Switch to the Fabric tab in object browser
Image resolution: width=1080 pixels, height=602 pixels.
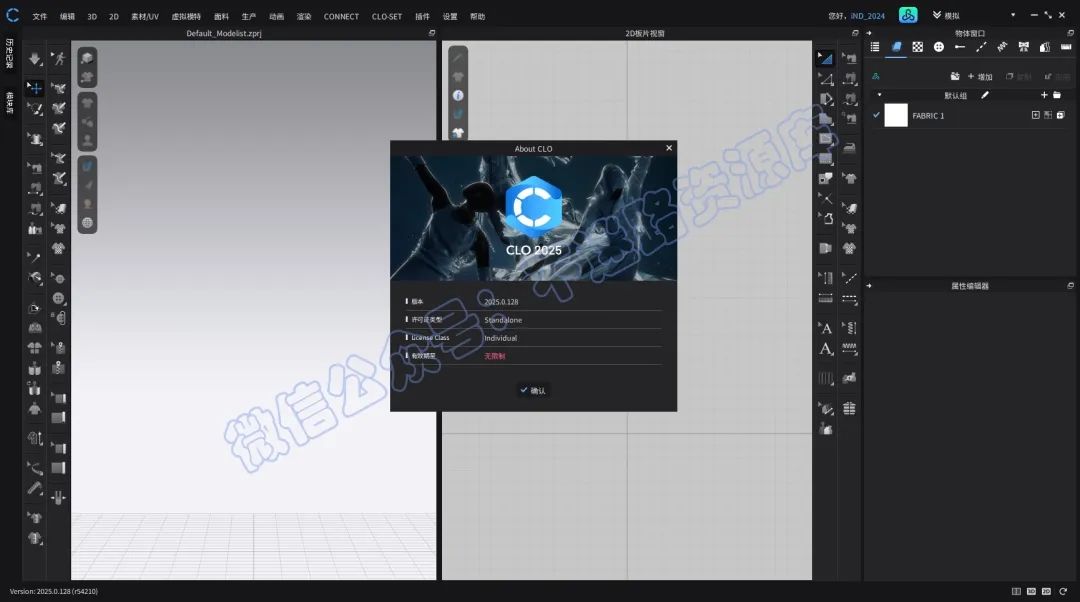[x=896, y=47]
